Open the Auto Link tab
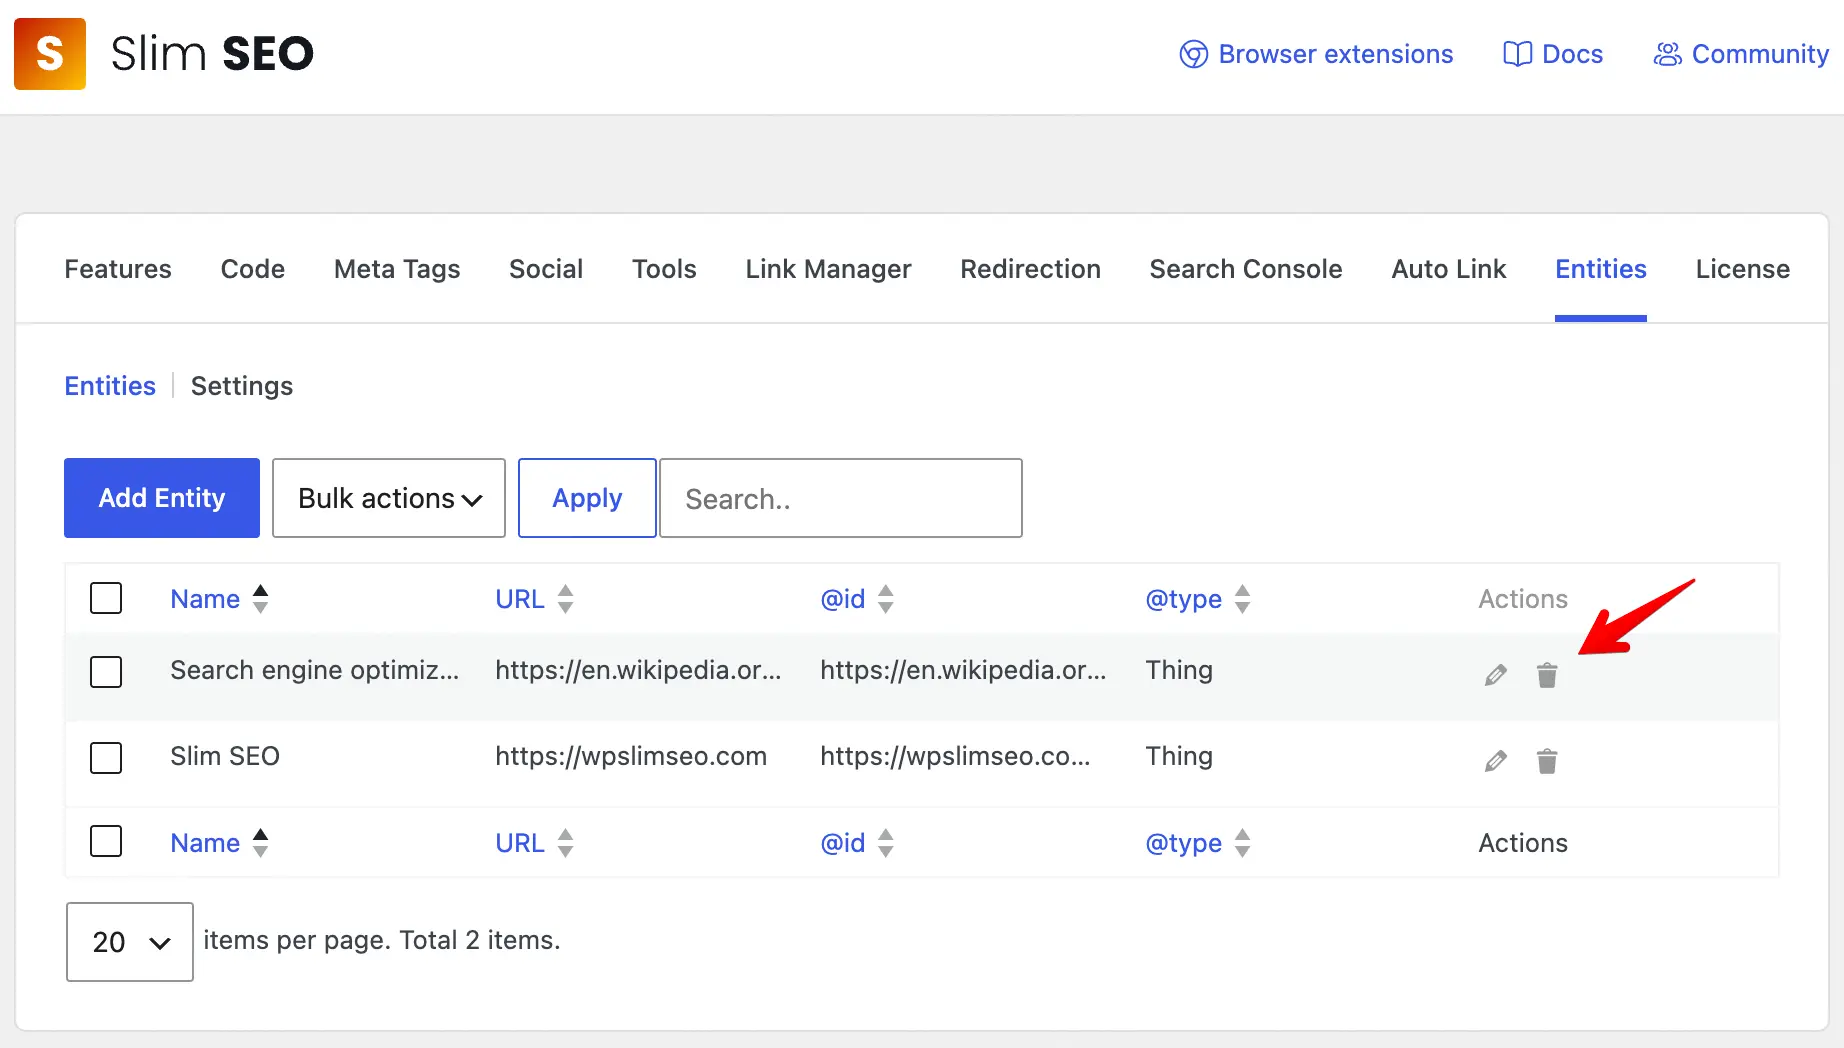This screenshot has width=1844, height=1048. [1449, 269]
